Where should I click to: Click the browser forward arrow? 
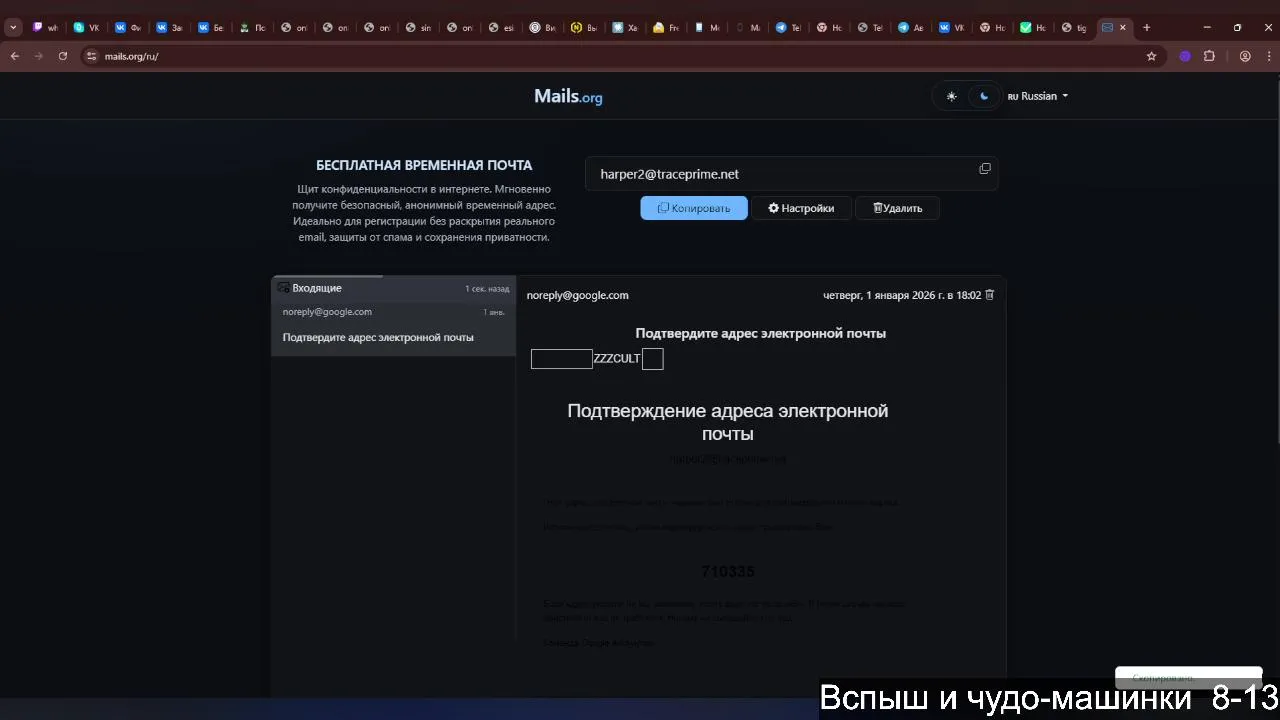point(39,56)
